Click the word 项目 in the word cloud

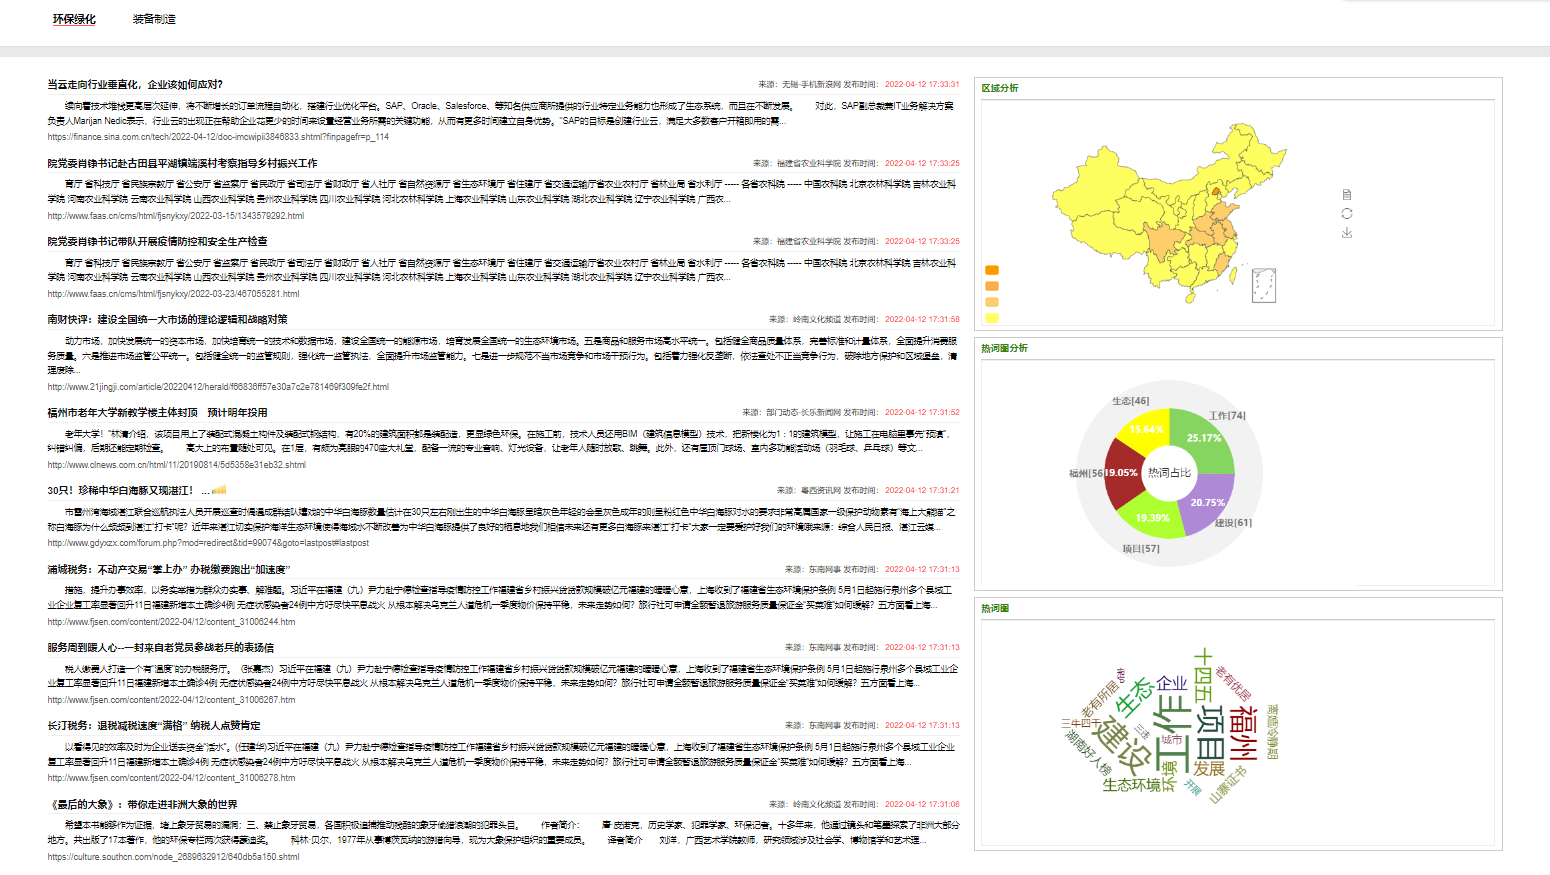pyautogui.click(x=1211, y=733)
